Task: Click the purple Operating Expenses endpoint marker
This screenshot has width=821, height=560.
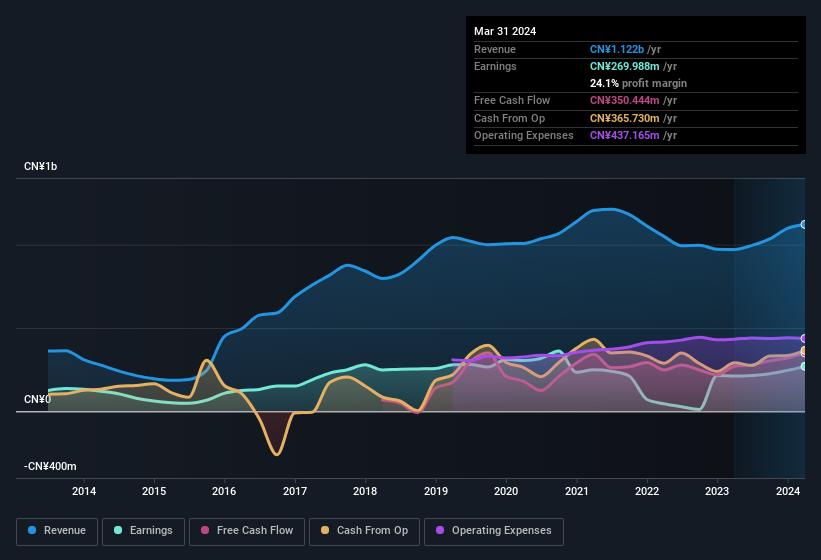Action: click(x=804, y=339)
